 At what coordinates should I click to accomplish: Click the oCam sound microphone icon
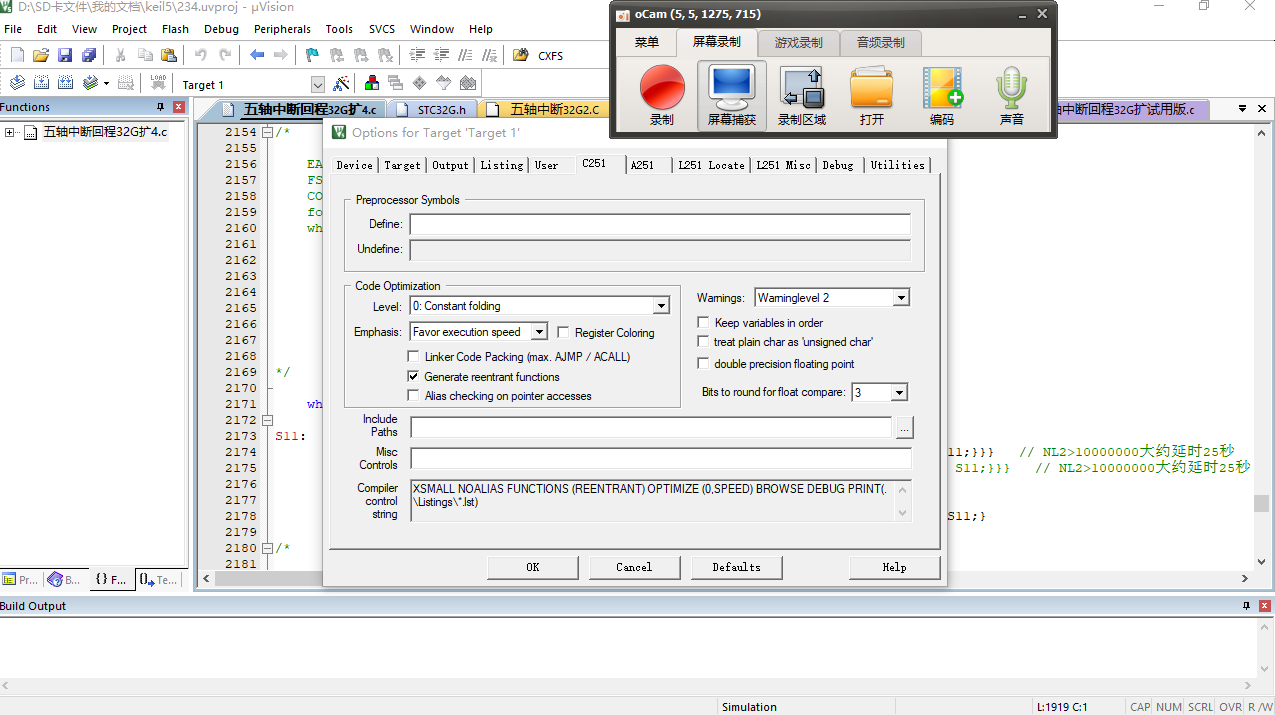(x=1012, y=96)
